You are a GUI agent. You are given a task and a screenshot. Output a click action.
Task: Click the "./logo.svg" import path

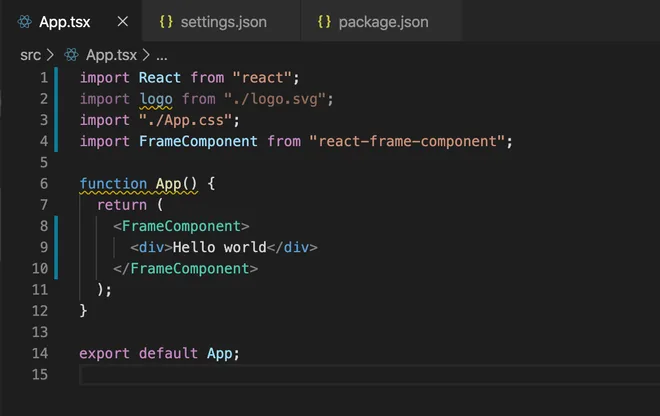tap(275, 99)
